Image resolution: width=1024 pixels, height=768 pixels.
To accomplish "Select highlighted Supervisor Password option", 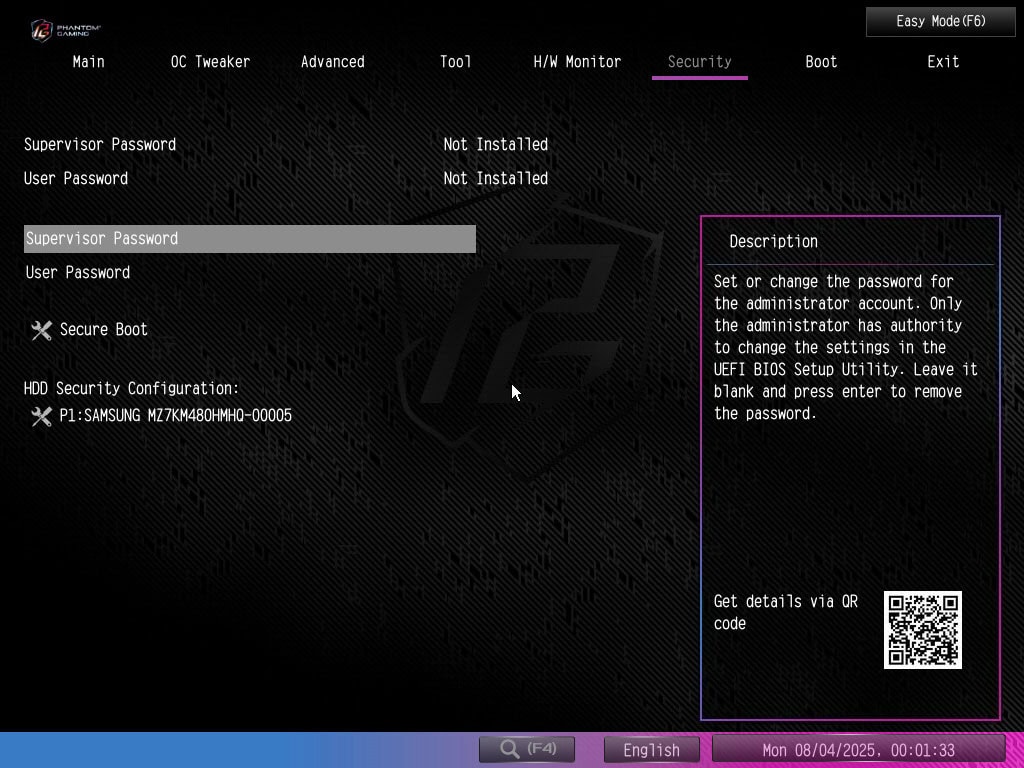I will (x=249, y=239).
